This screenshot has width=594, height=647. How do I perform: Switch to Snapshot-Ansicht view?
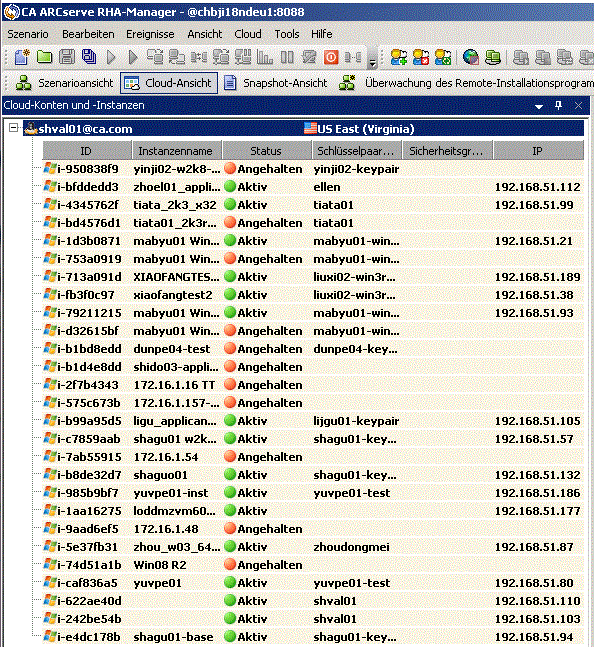click(x=285, y=83)
